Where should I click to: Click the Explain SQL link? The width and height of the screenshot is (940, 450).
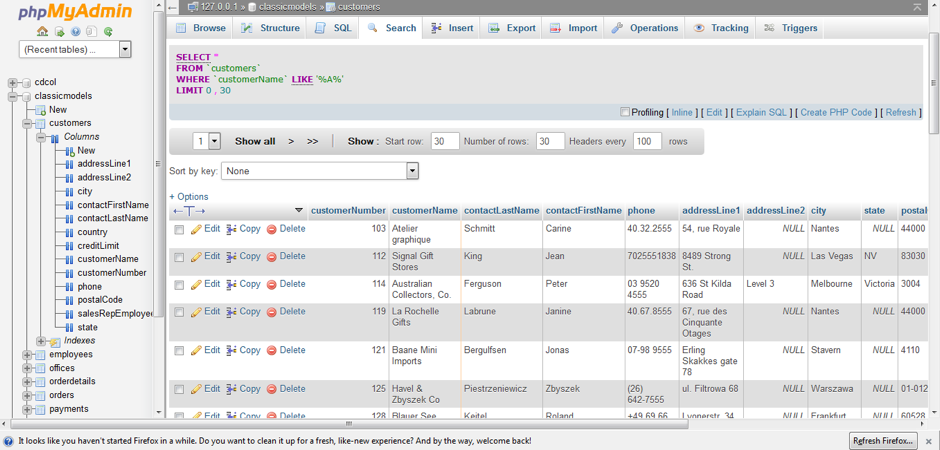[761, 113]
